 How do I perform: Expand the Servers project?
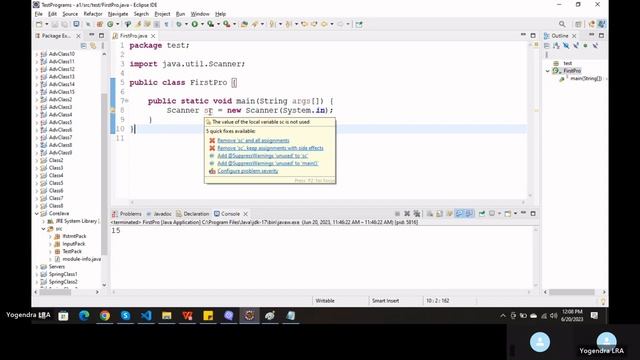pos(37,267)
